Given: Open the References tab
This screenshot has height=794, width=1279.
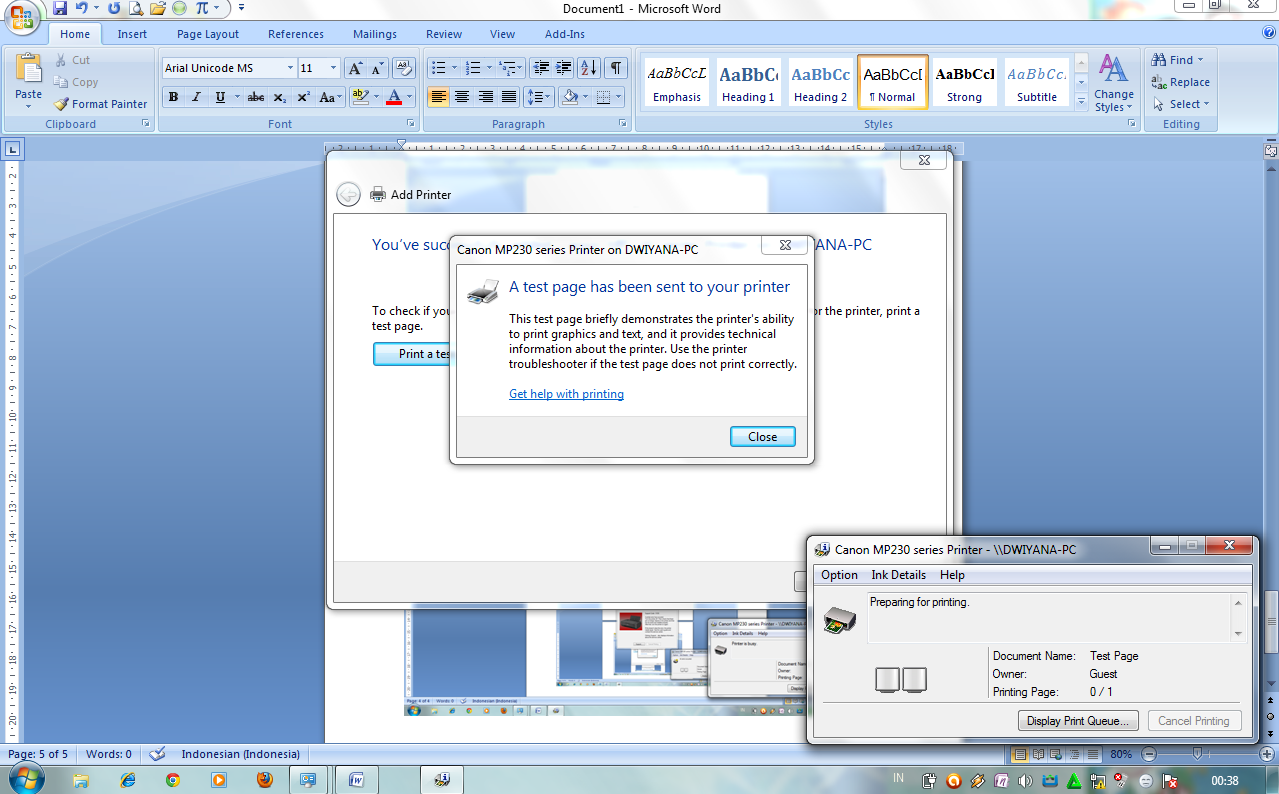Looking at the screenshot, I should tap(296, 34).
